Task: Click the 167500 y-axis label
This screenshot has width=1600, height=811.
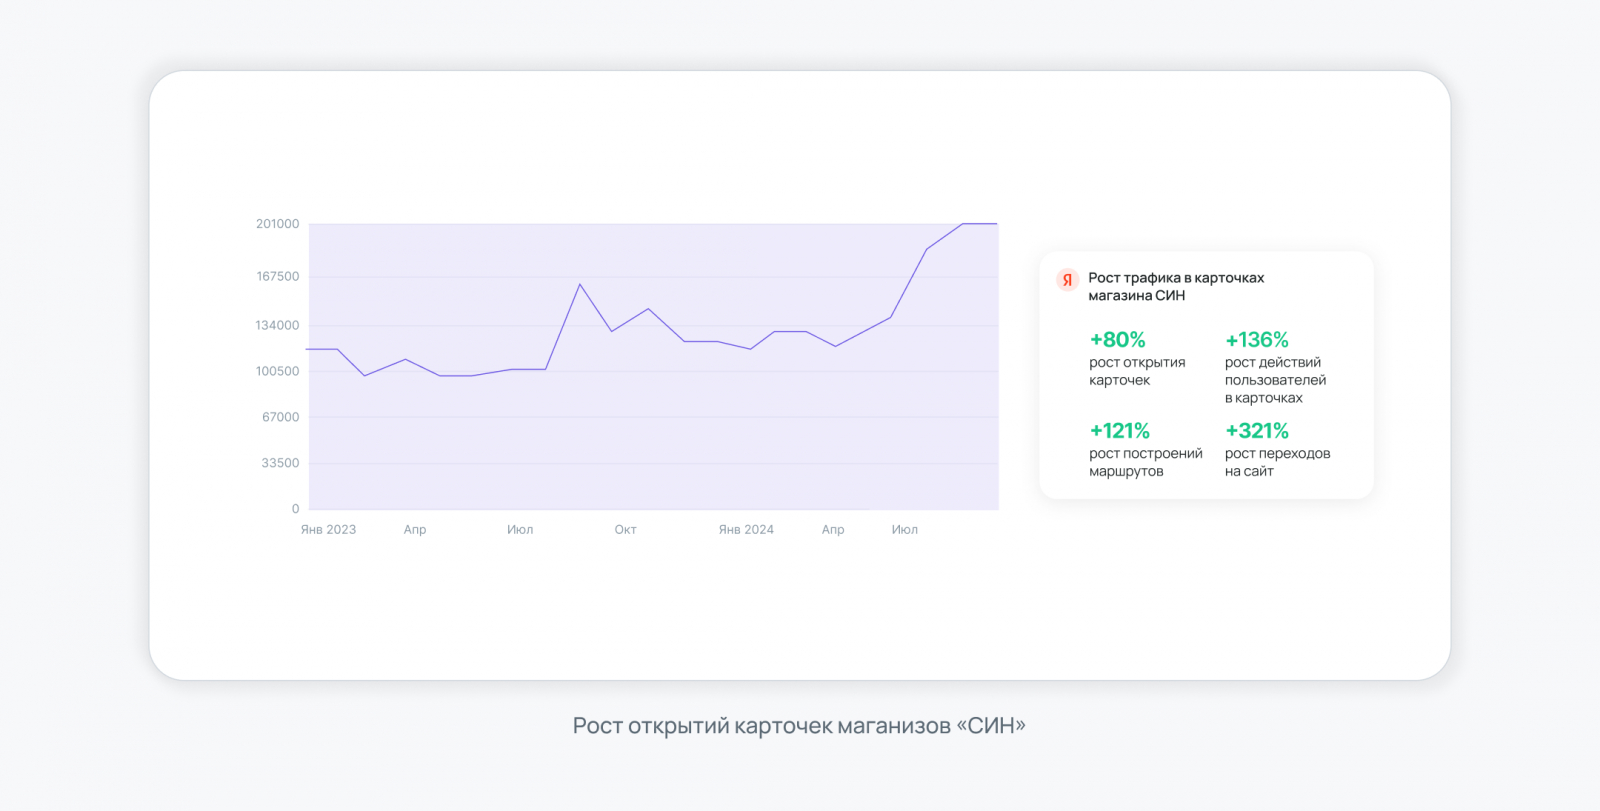Action: click(277, 276)
